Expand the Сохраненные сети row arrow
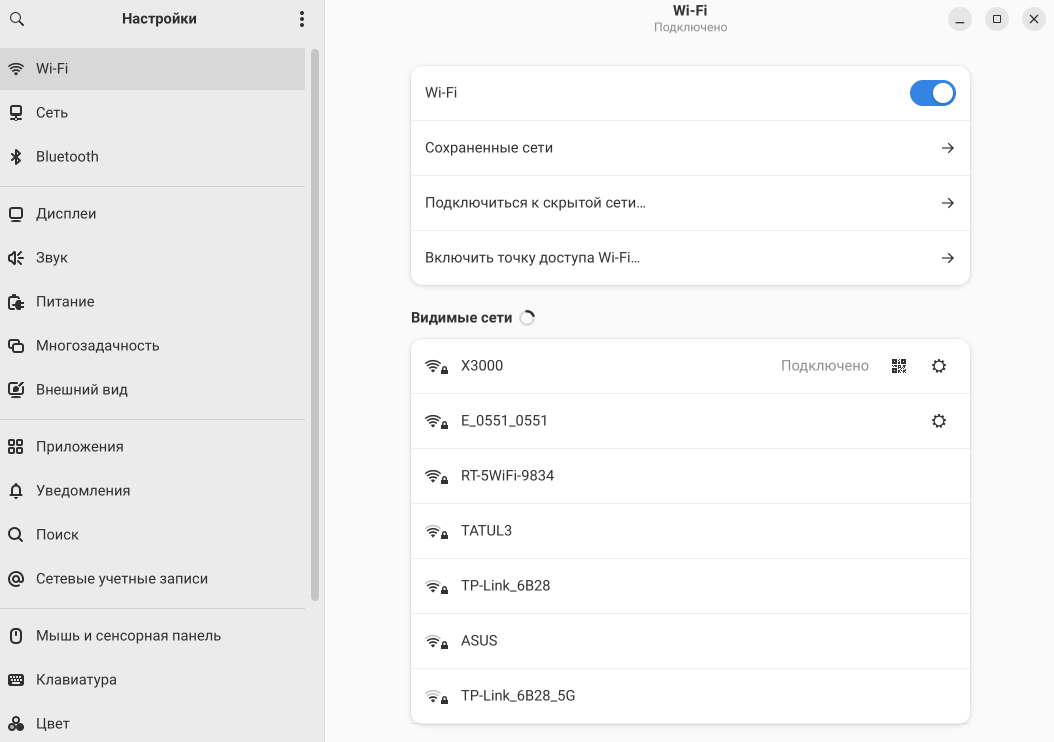1054x742 pixels. click(947, 148)
